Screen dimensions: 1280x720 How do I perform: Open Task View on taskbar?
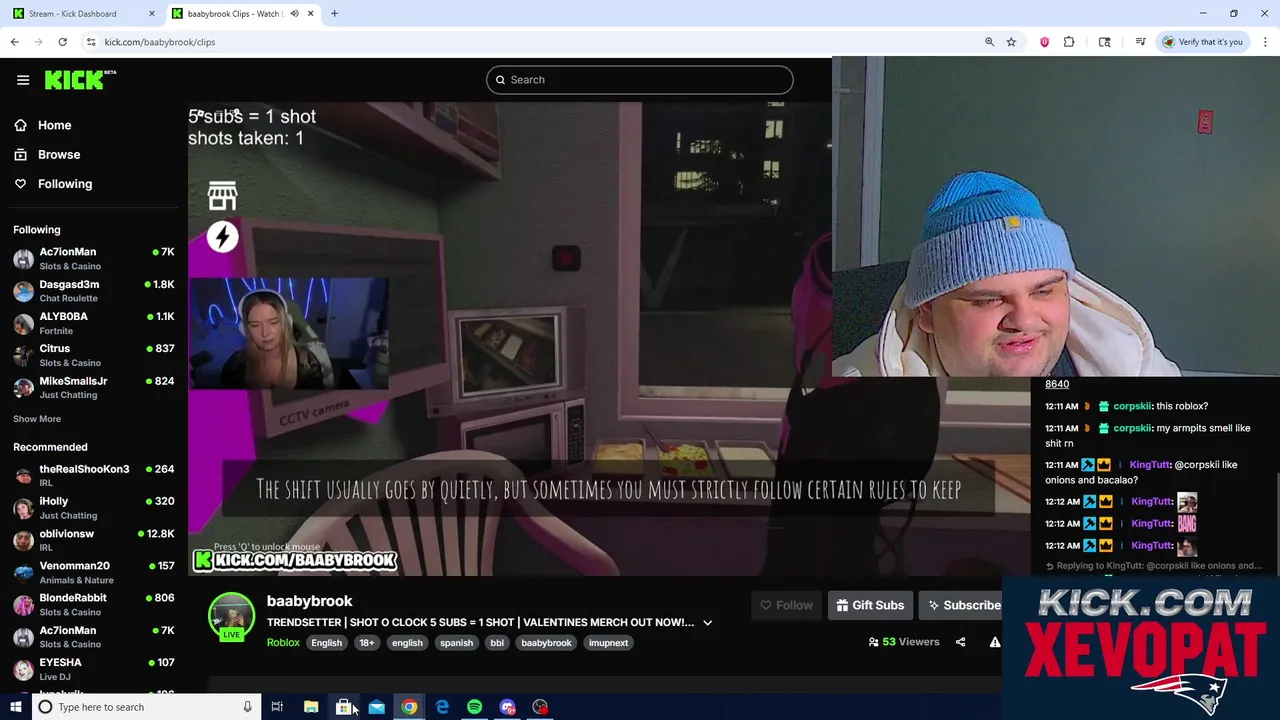pyautogui.click(x=277, y=707)
